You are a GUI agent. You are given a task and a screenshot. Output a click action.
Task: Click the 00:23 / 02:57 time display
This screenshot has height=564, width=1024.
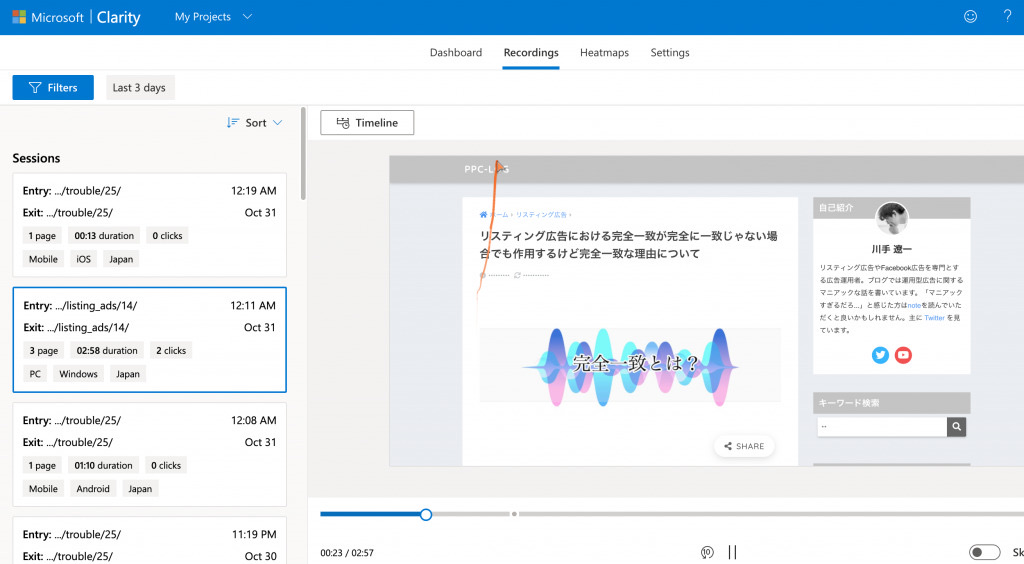coord(347,553)
